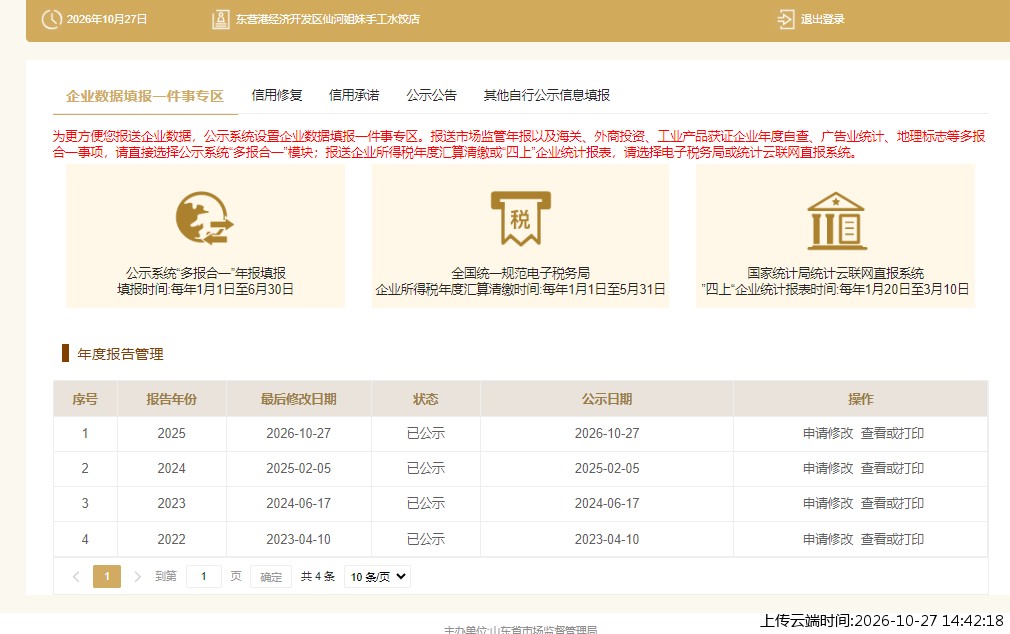The height and width of the screenshot is (634, 1010).
Task: Click 查看或打印 for the 2024 report
Action: pos(892,468)
